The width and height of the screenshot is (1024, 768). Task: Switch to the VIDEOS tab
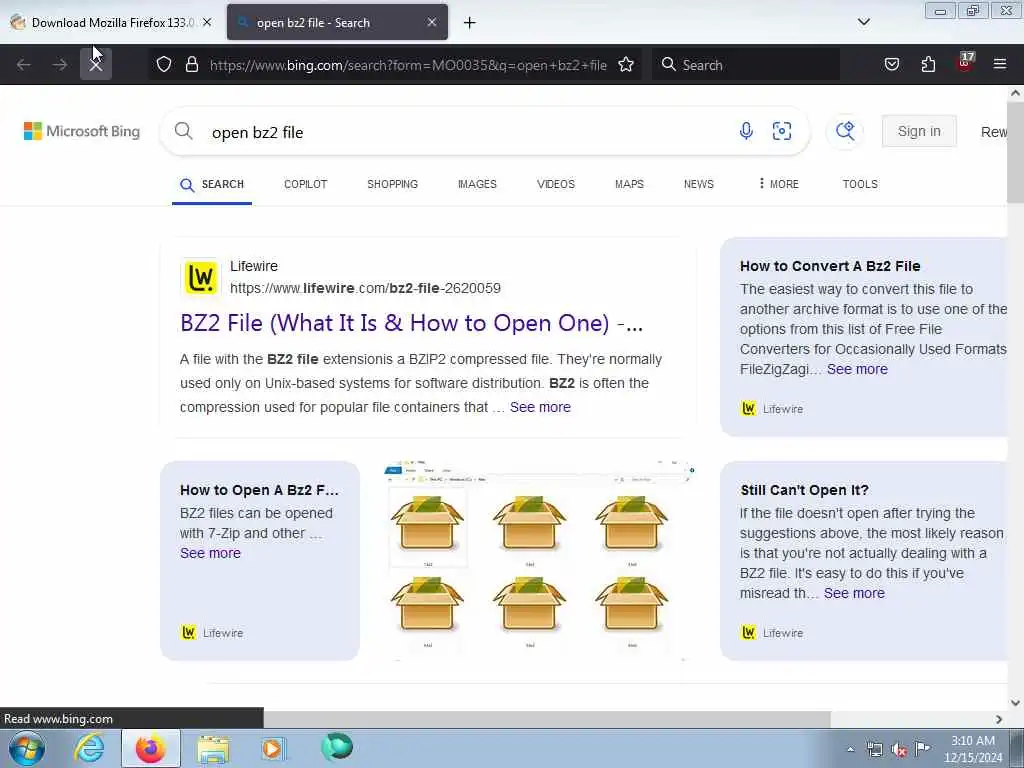(x=556, y=184)
